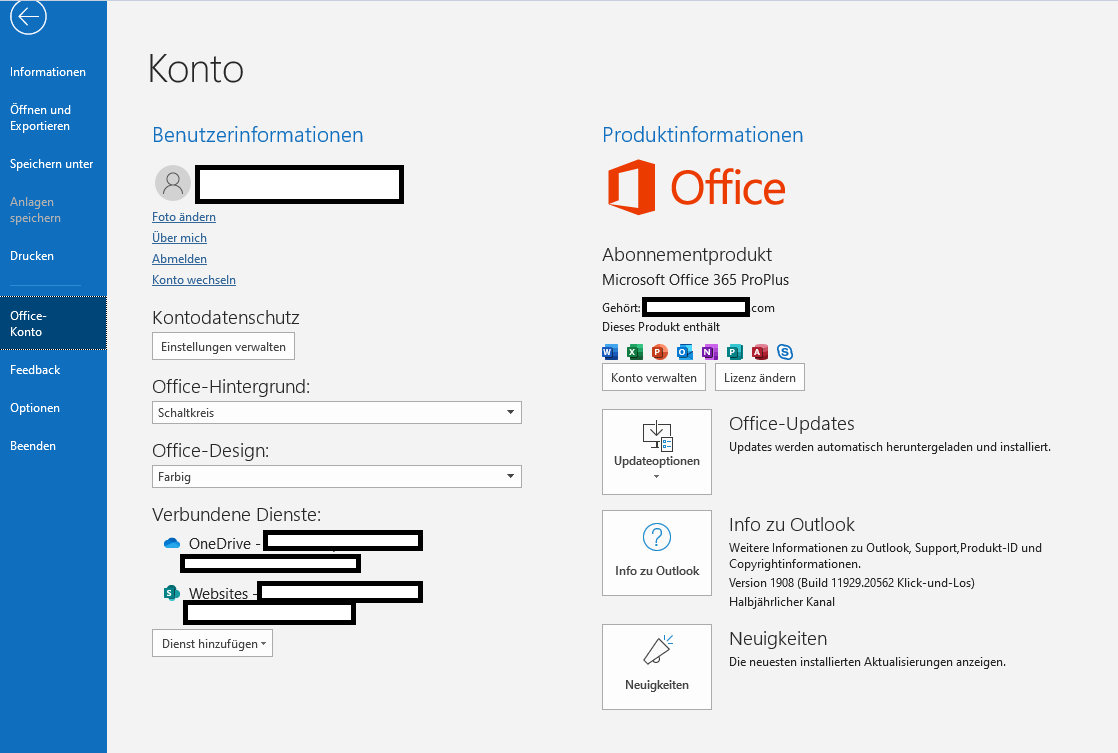Click the Microsoft Office 365 ProPlus text

pos(695,280)
